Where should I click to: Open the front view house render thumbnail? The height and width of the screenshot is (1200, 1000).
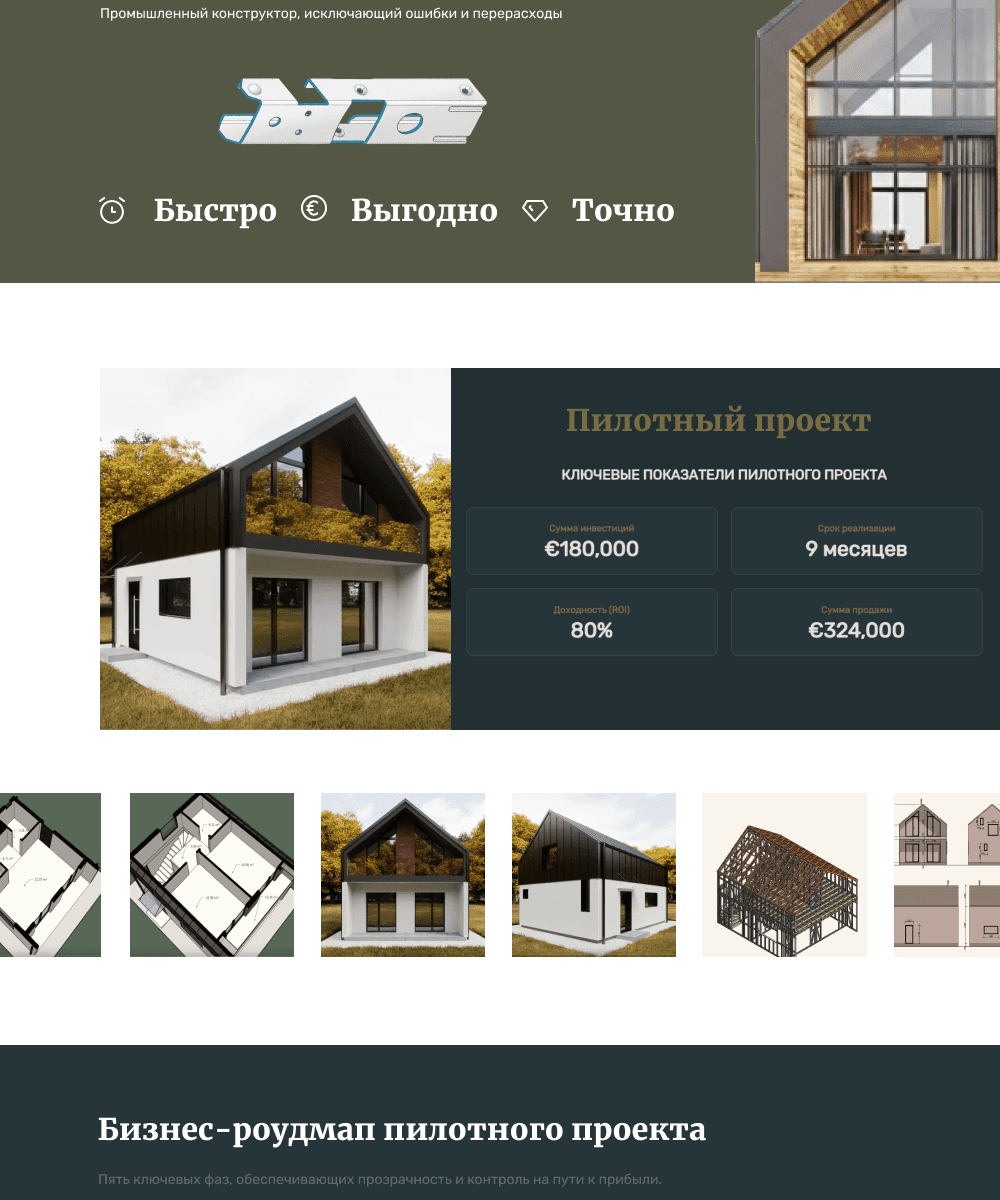(x=403, y=875)
